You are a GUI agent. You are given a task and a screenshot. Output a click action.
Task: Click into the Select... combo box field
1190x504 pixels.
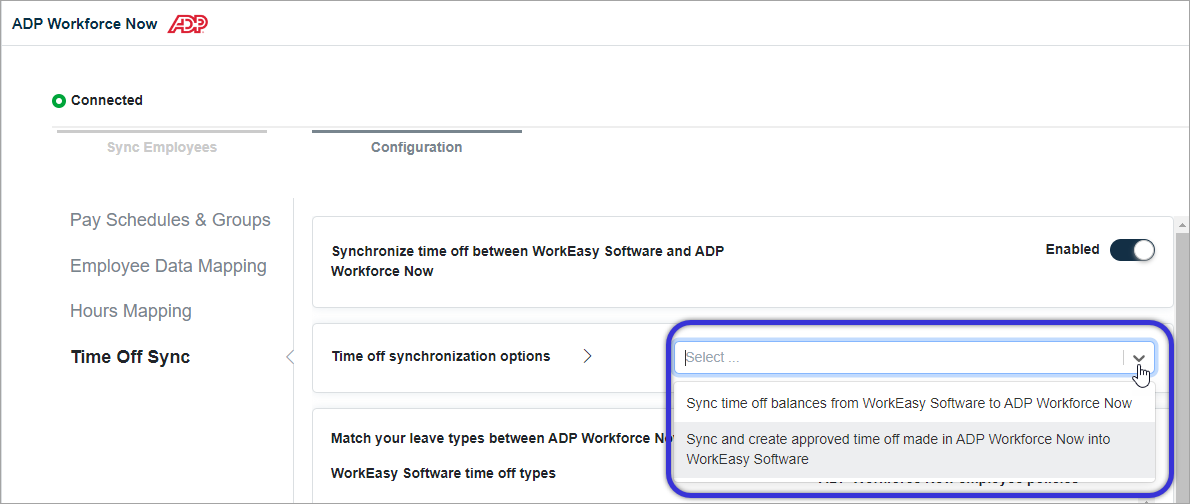coord(902,358)
